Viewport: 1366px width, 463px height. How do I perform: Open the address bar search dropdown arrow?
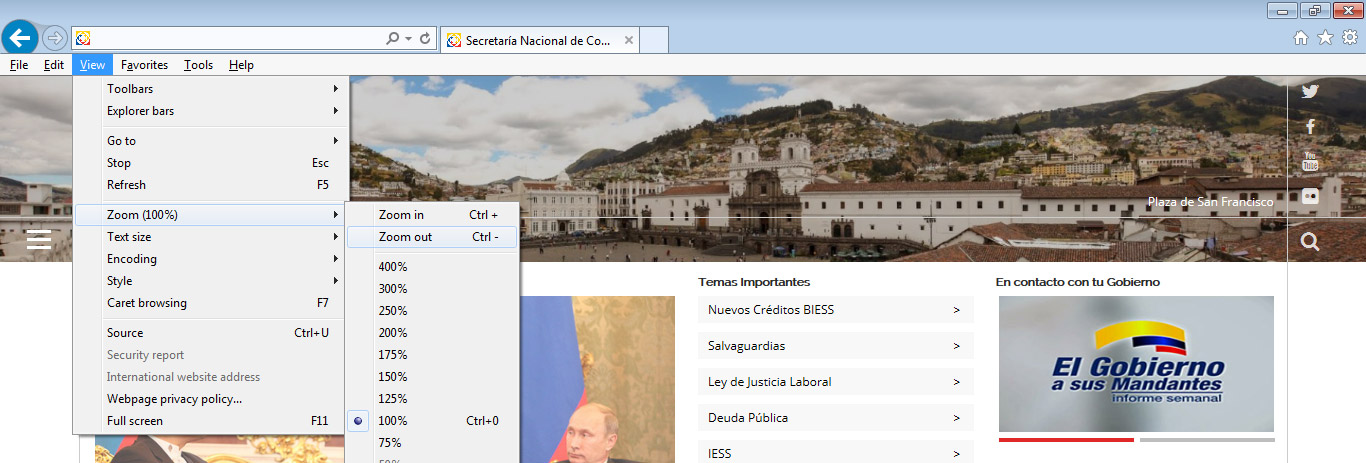point(409,39)
